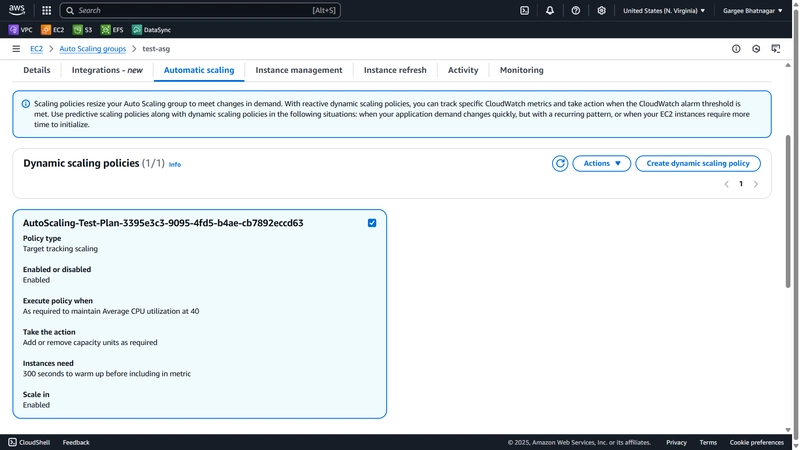Screen dimensions: 800x450
Task: Click the 300 seconds warm up text
Action: [107, 374]
